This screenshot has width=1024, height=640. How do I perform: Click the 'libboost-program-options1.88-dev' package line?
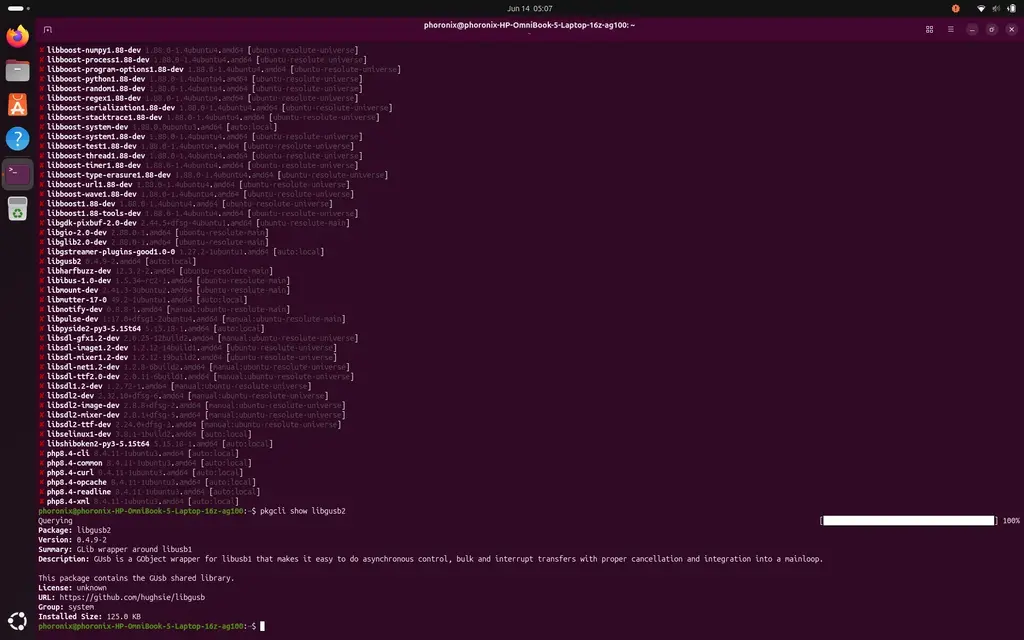[x=219, y=69]
